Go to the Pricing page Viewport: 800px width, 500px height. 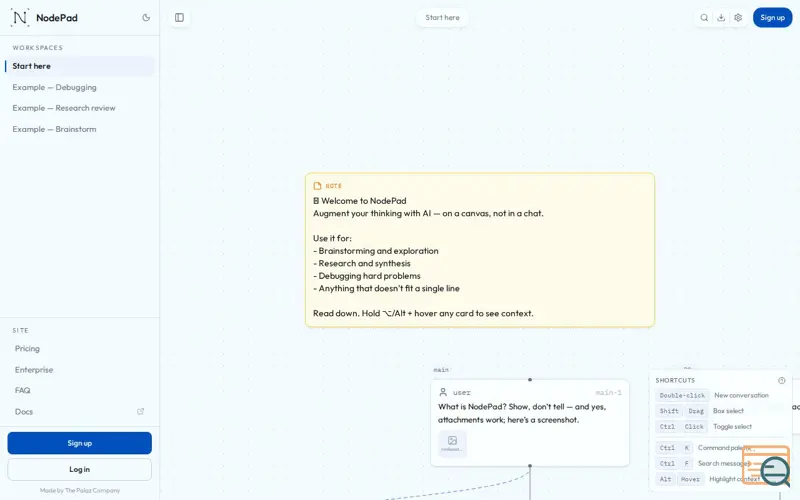pyautogui.click(x=27, y=348)
